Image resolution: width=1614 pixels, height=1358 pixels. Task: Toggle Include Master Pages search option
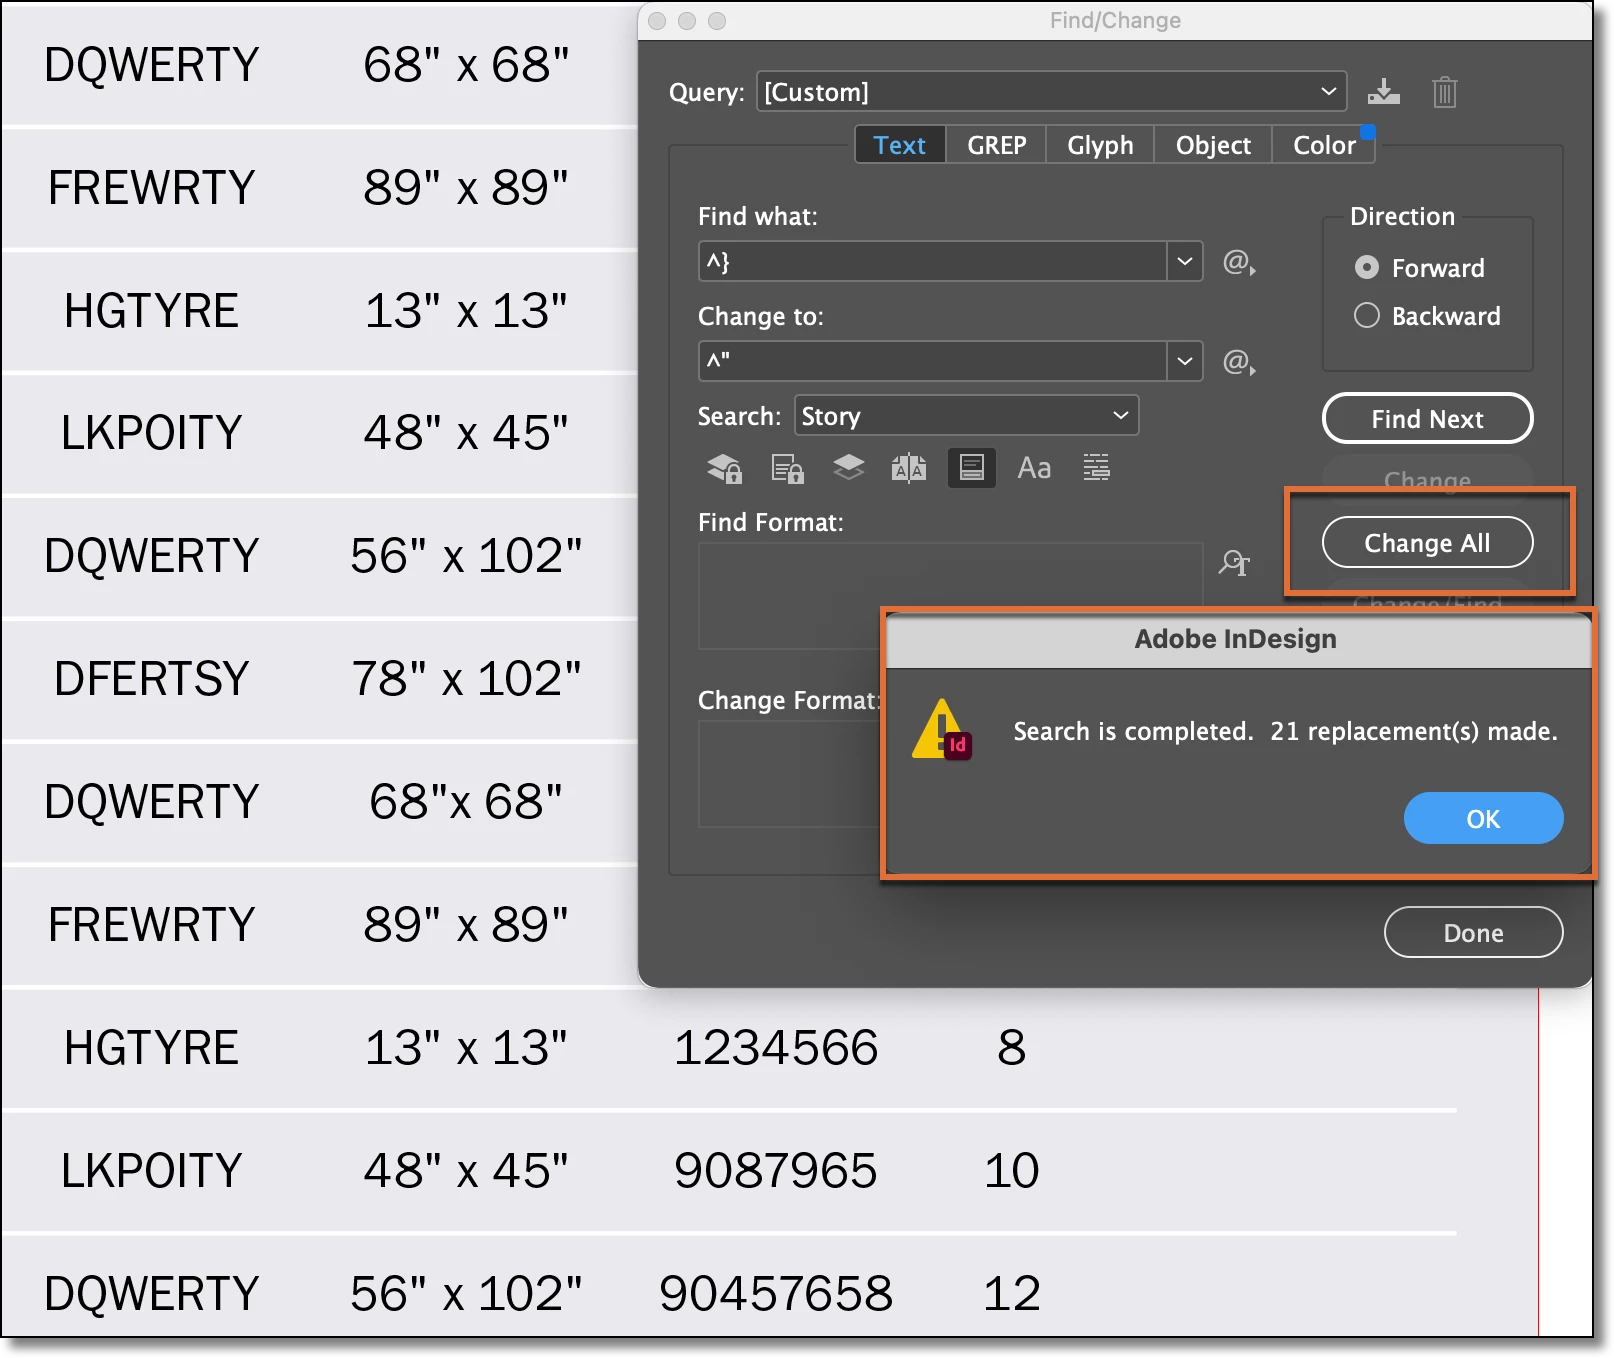click(x=909, y=468)
